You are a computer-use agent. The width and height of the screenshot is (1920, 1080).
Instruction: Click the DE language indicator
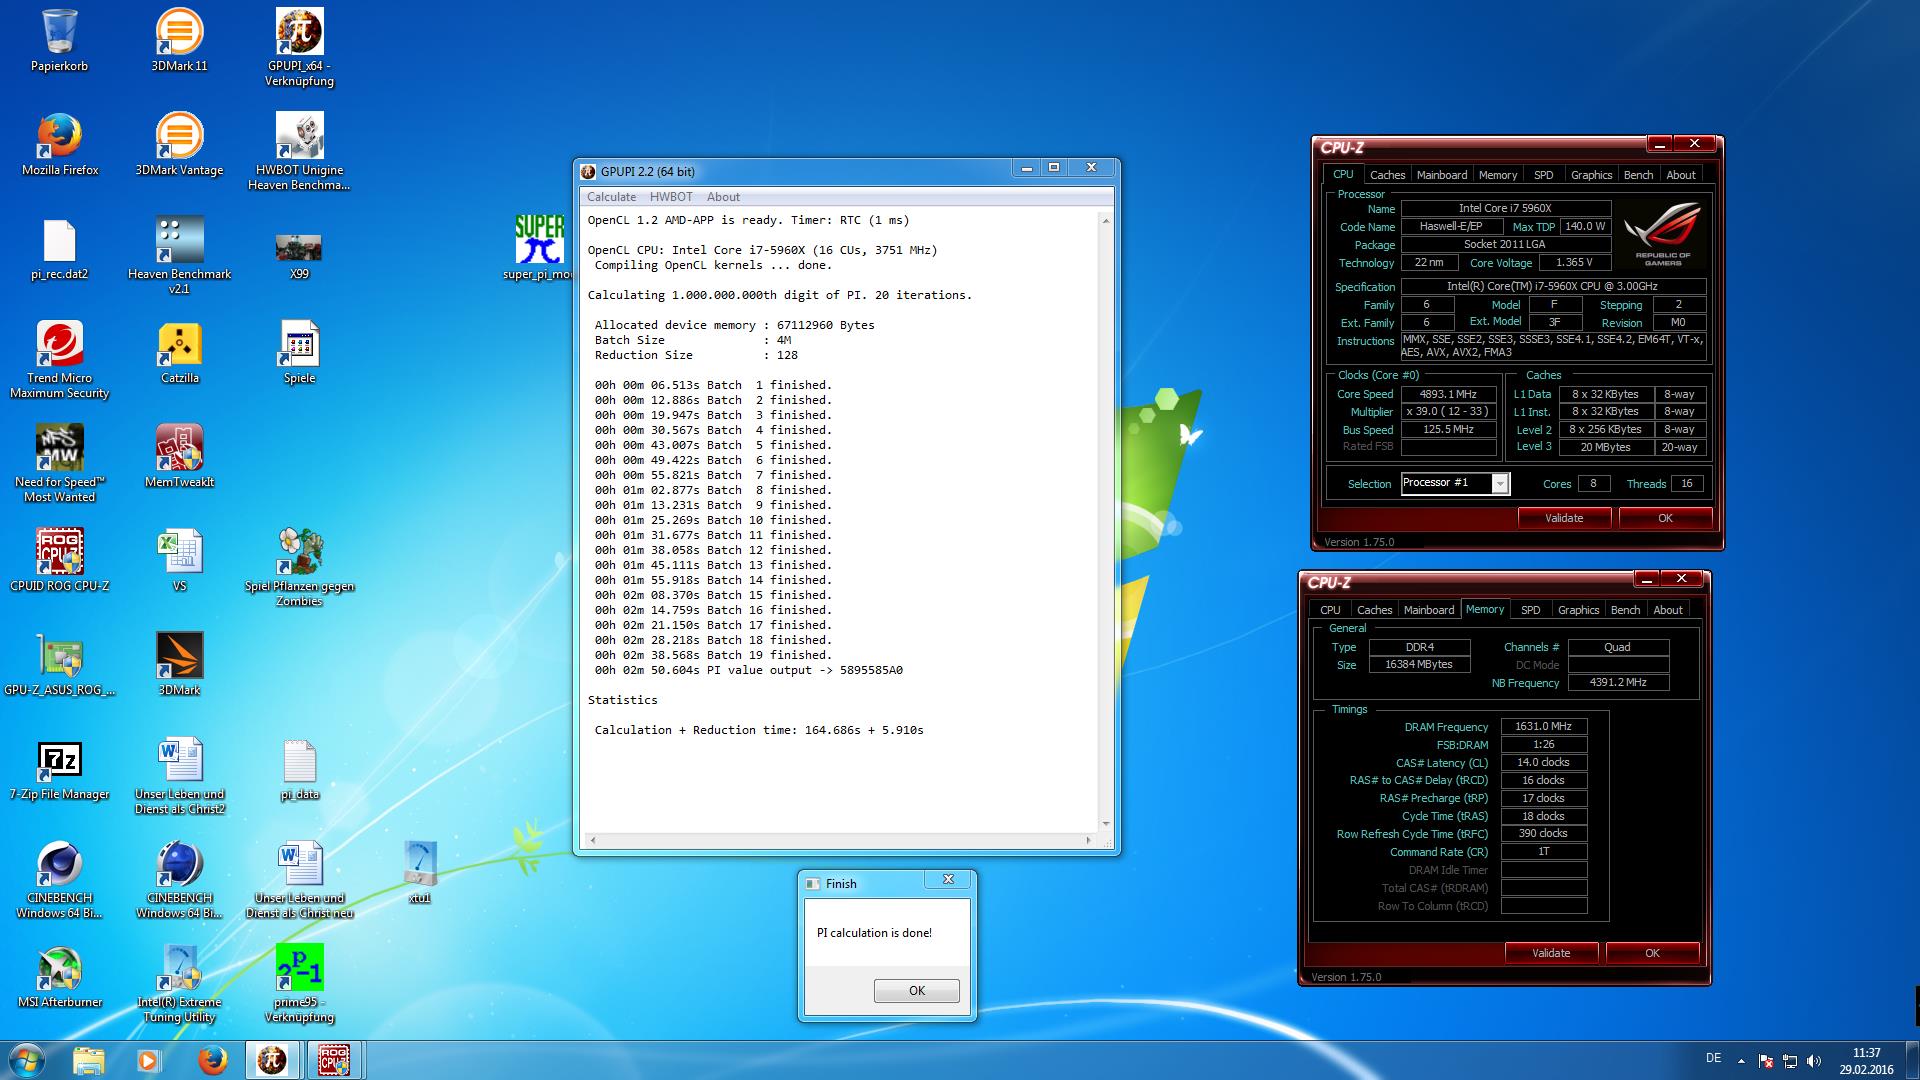pos(1713,1058)
